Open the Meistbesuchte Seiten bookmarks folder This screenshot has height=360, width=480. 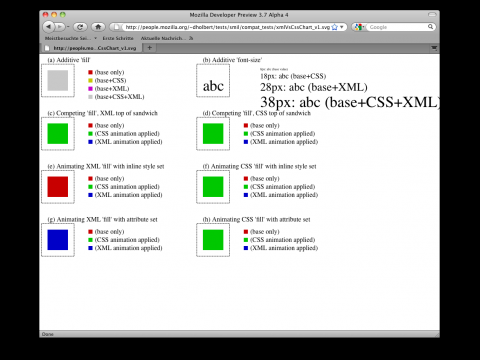tap(71, 38)
